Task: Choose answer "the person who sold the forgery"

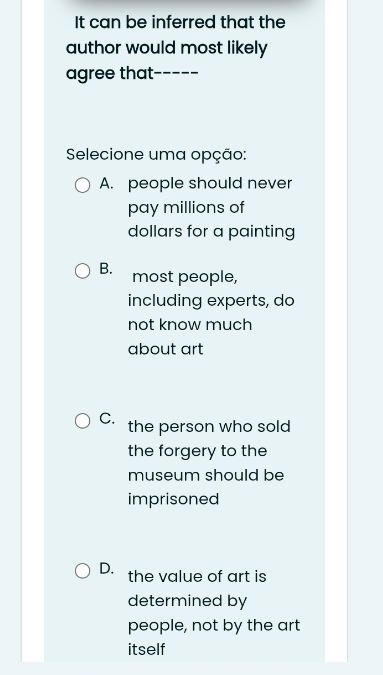Action: tap(209, 463)
